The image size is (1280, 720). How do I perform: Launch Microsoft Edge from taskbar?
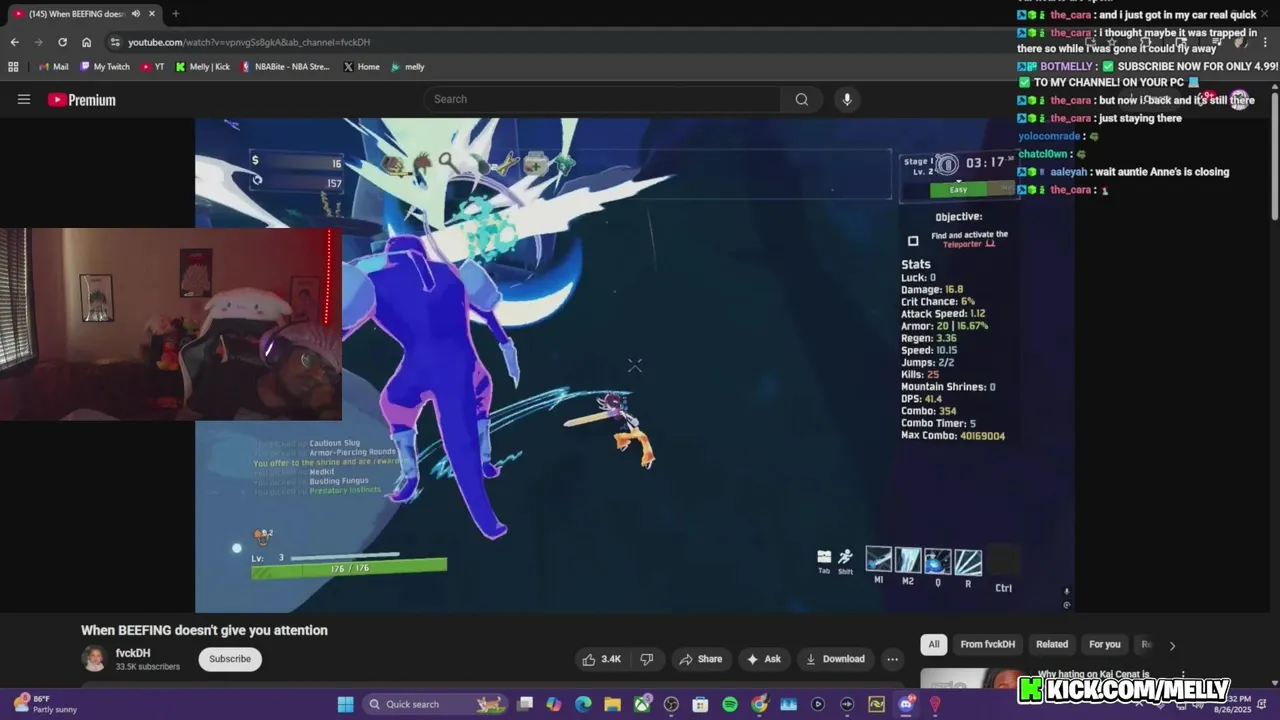(583, 704)
